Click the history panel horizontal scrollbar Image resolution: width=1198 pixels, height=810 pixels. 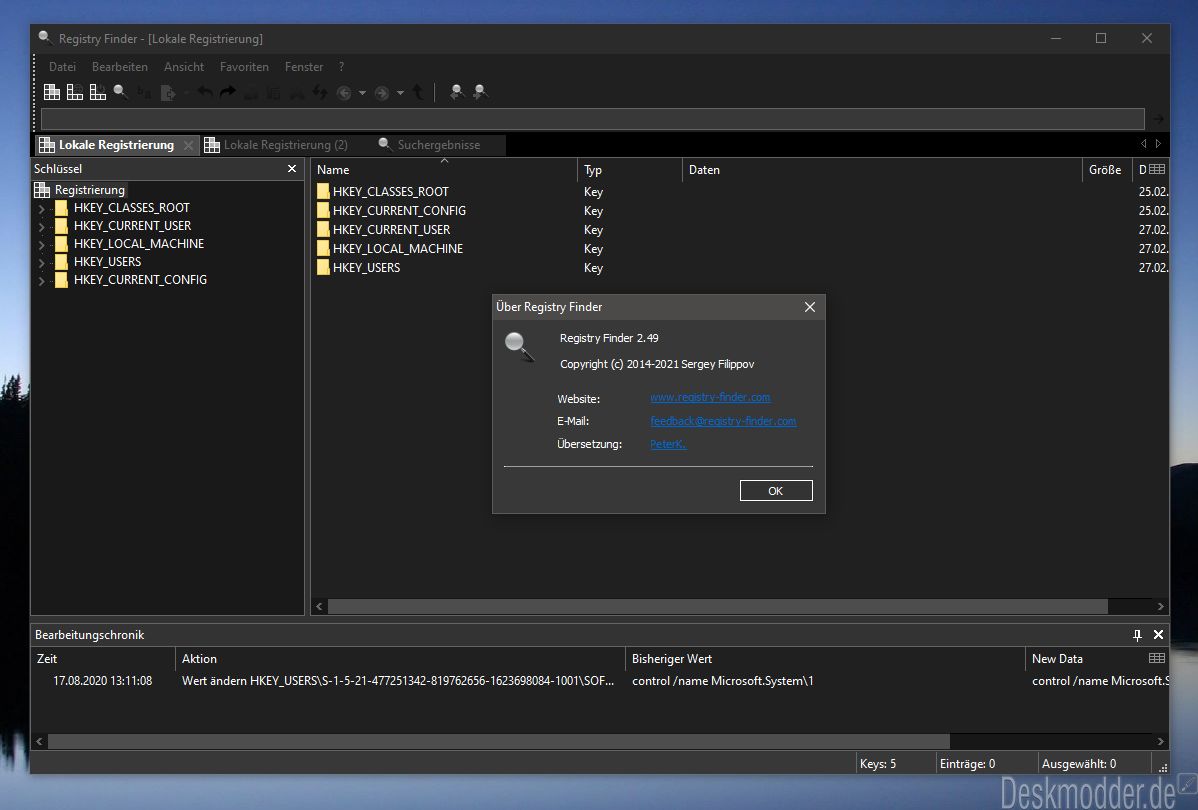[x=499, y=741]
